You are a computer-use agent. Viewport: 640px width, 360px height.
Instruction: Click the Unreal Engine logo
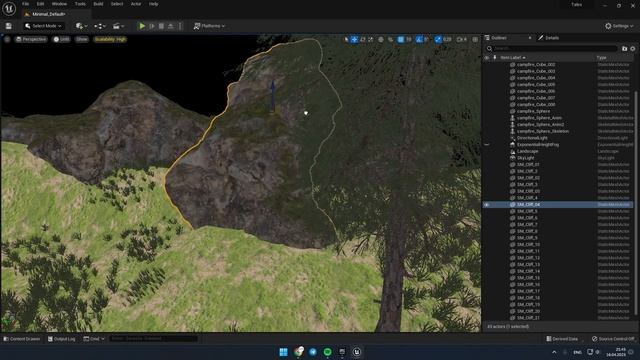9,9
